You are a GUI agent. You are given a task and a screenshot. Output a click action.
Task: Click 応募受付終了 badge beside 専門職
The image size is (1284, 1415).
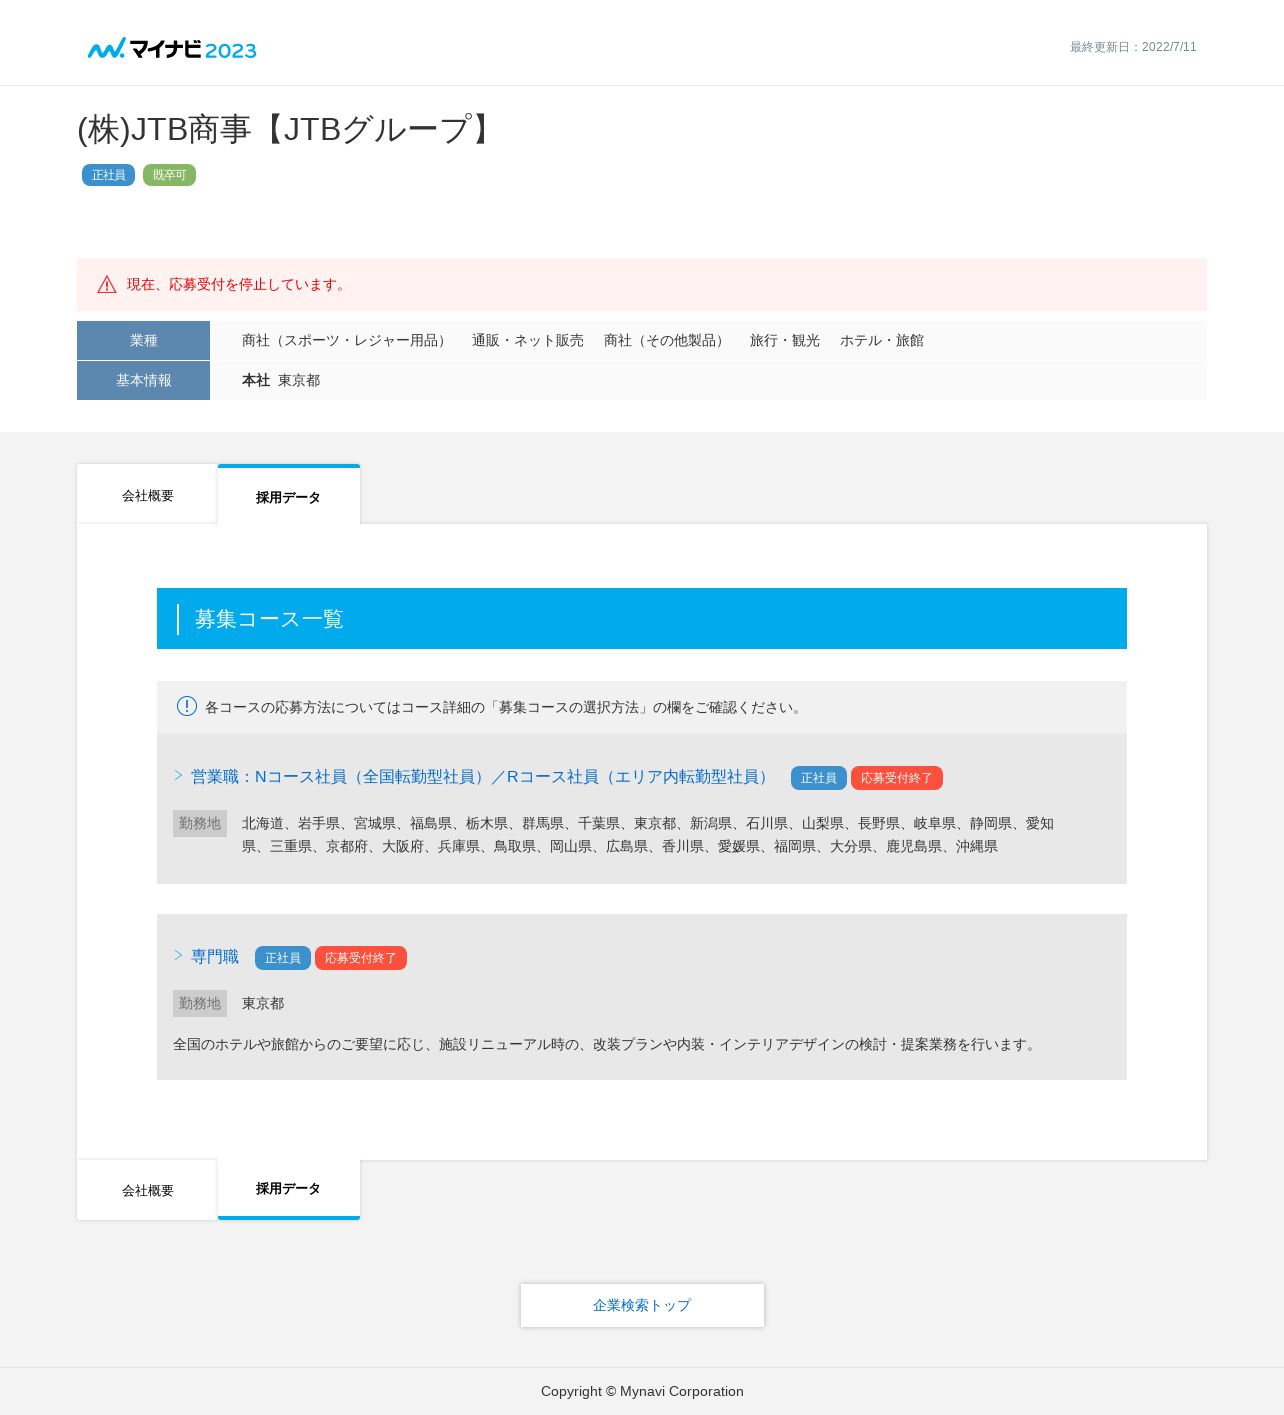pos(360,958)
